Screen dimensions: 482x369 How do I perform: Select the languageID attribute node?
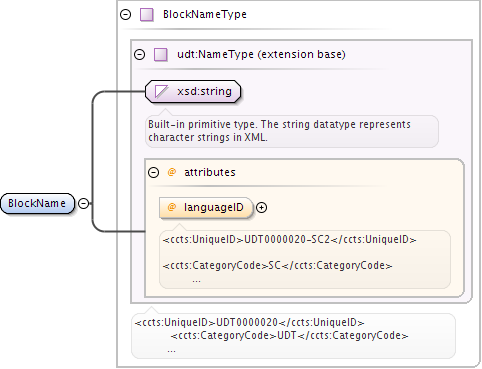point(206,208)
